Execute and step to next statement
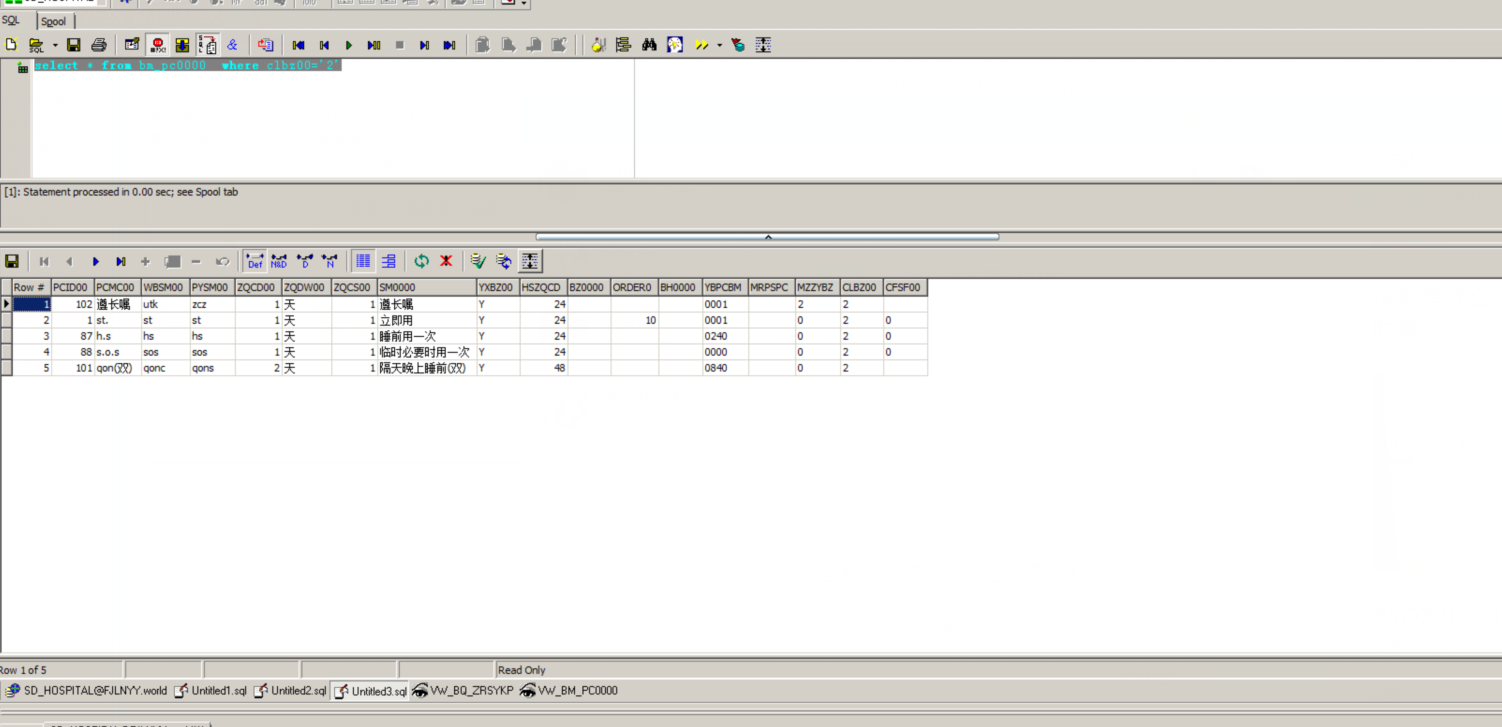Image resolution: width=1502 pixels, height=727 pixels. (x=374, y=45)
